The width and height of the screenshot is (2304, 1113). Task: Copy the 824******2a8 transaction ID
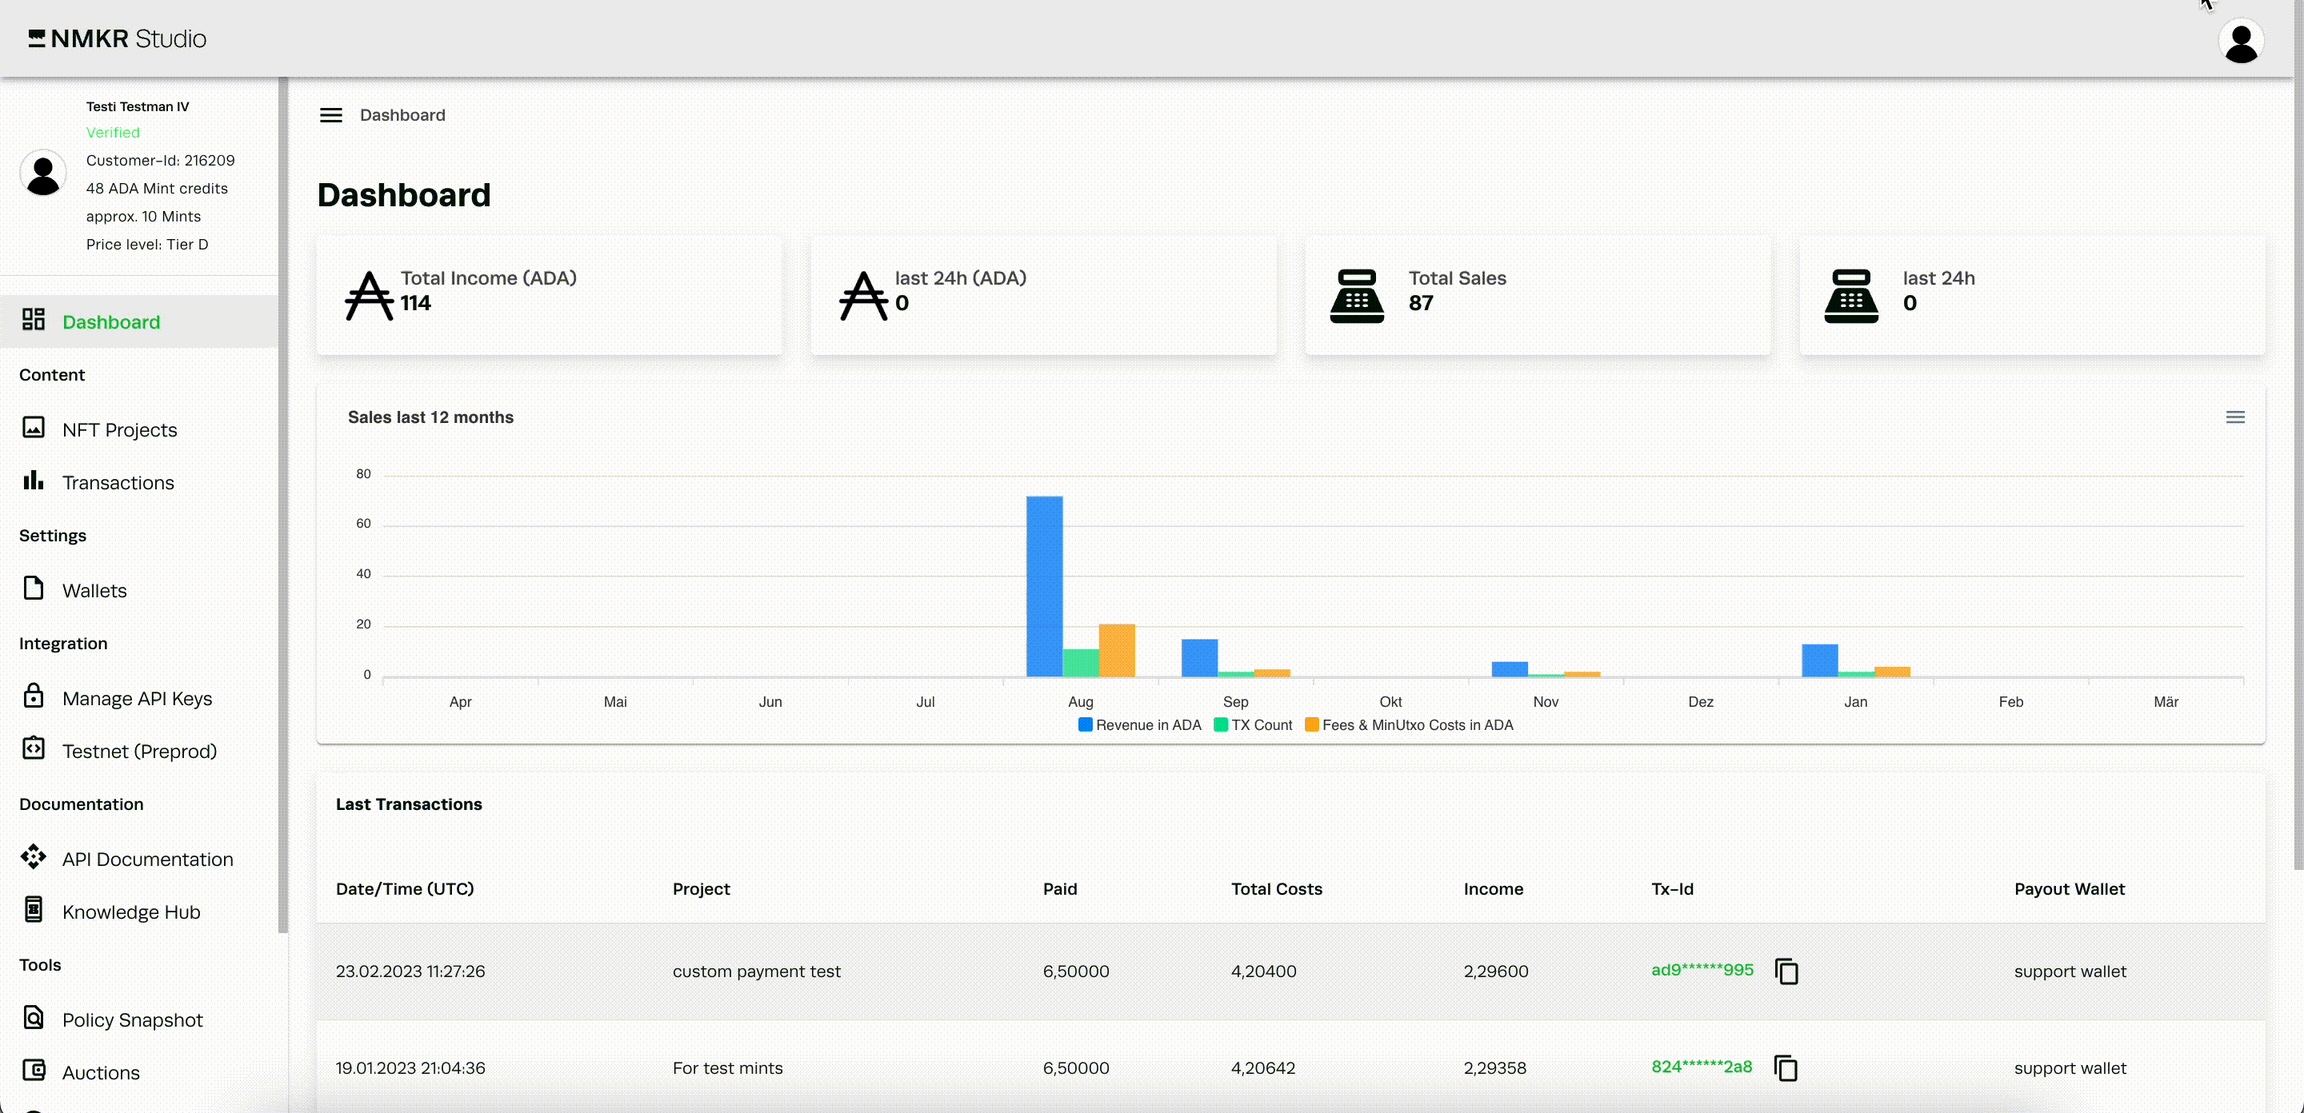(1786, 1068)
